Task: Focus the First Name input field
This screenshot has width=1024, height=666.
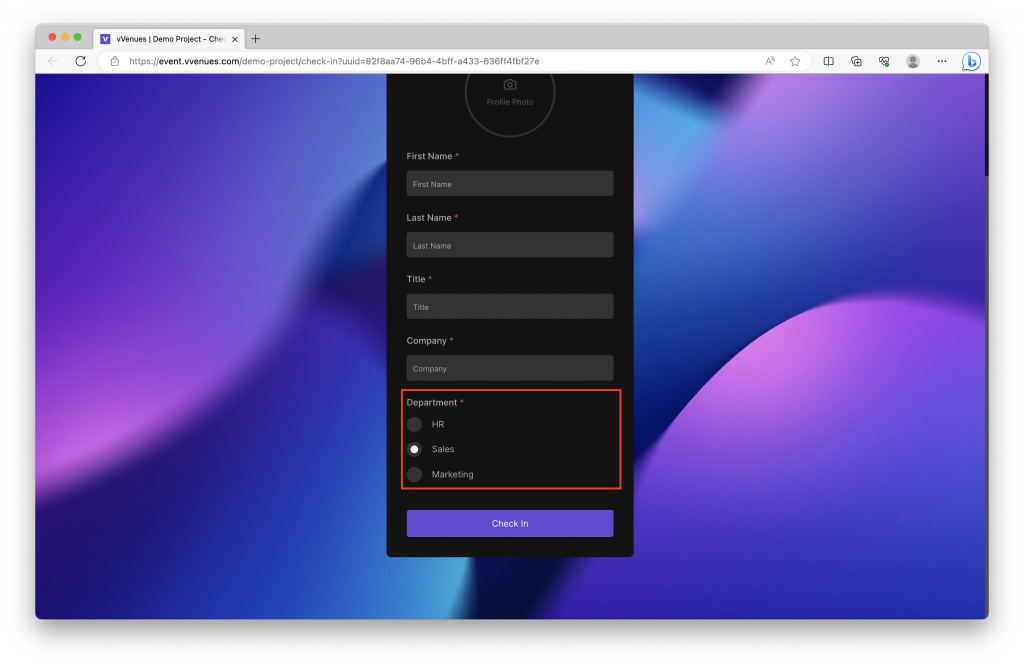Action: click(x=510, y=183)
